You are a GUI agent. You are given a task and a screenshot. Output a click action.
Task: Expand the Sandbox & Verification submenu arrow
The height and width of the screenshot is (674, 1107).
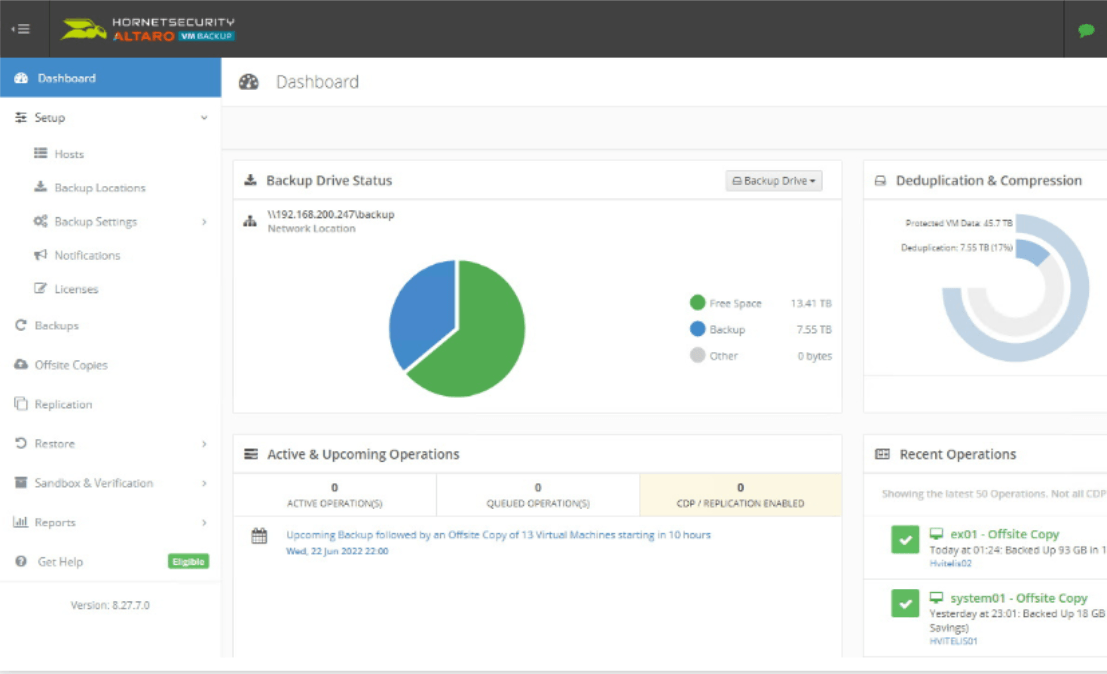click(x=204, y=483)
